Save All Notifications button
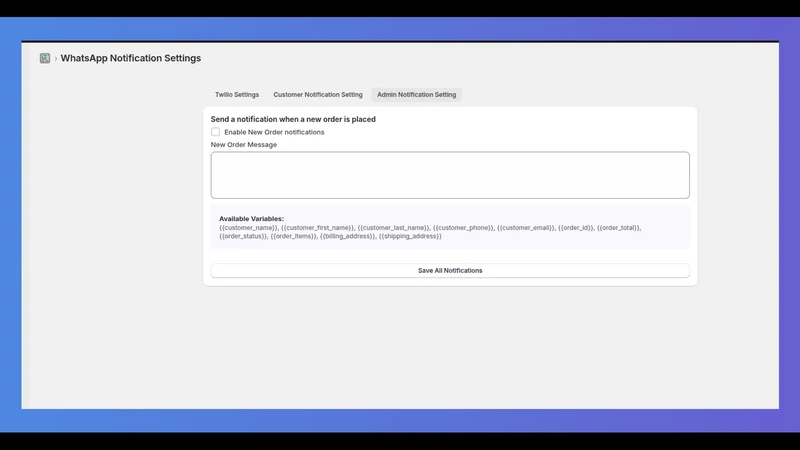 click(x=450, y=270)
